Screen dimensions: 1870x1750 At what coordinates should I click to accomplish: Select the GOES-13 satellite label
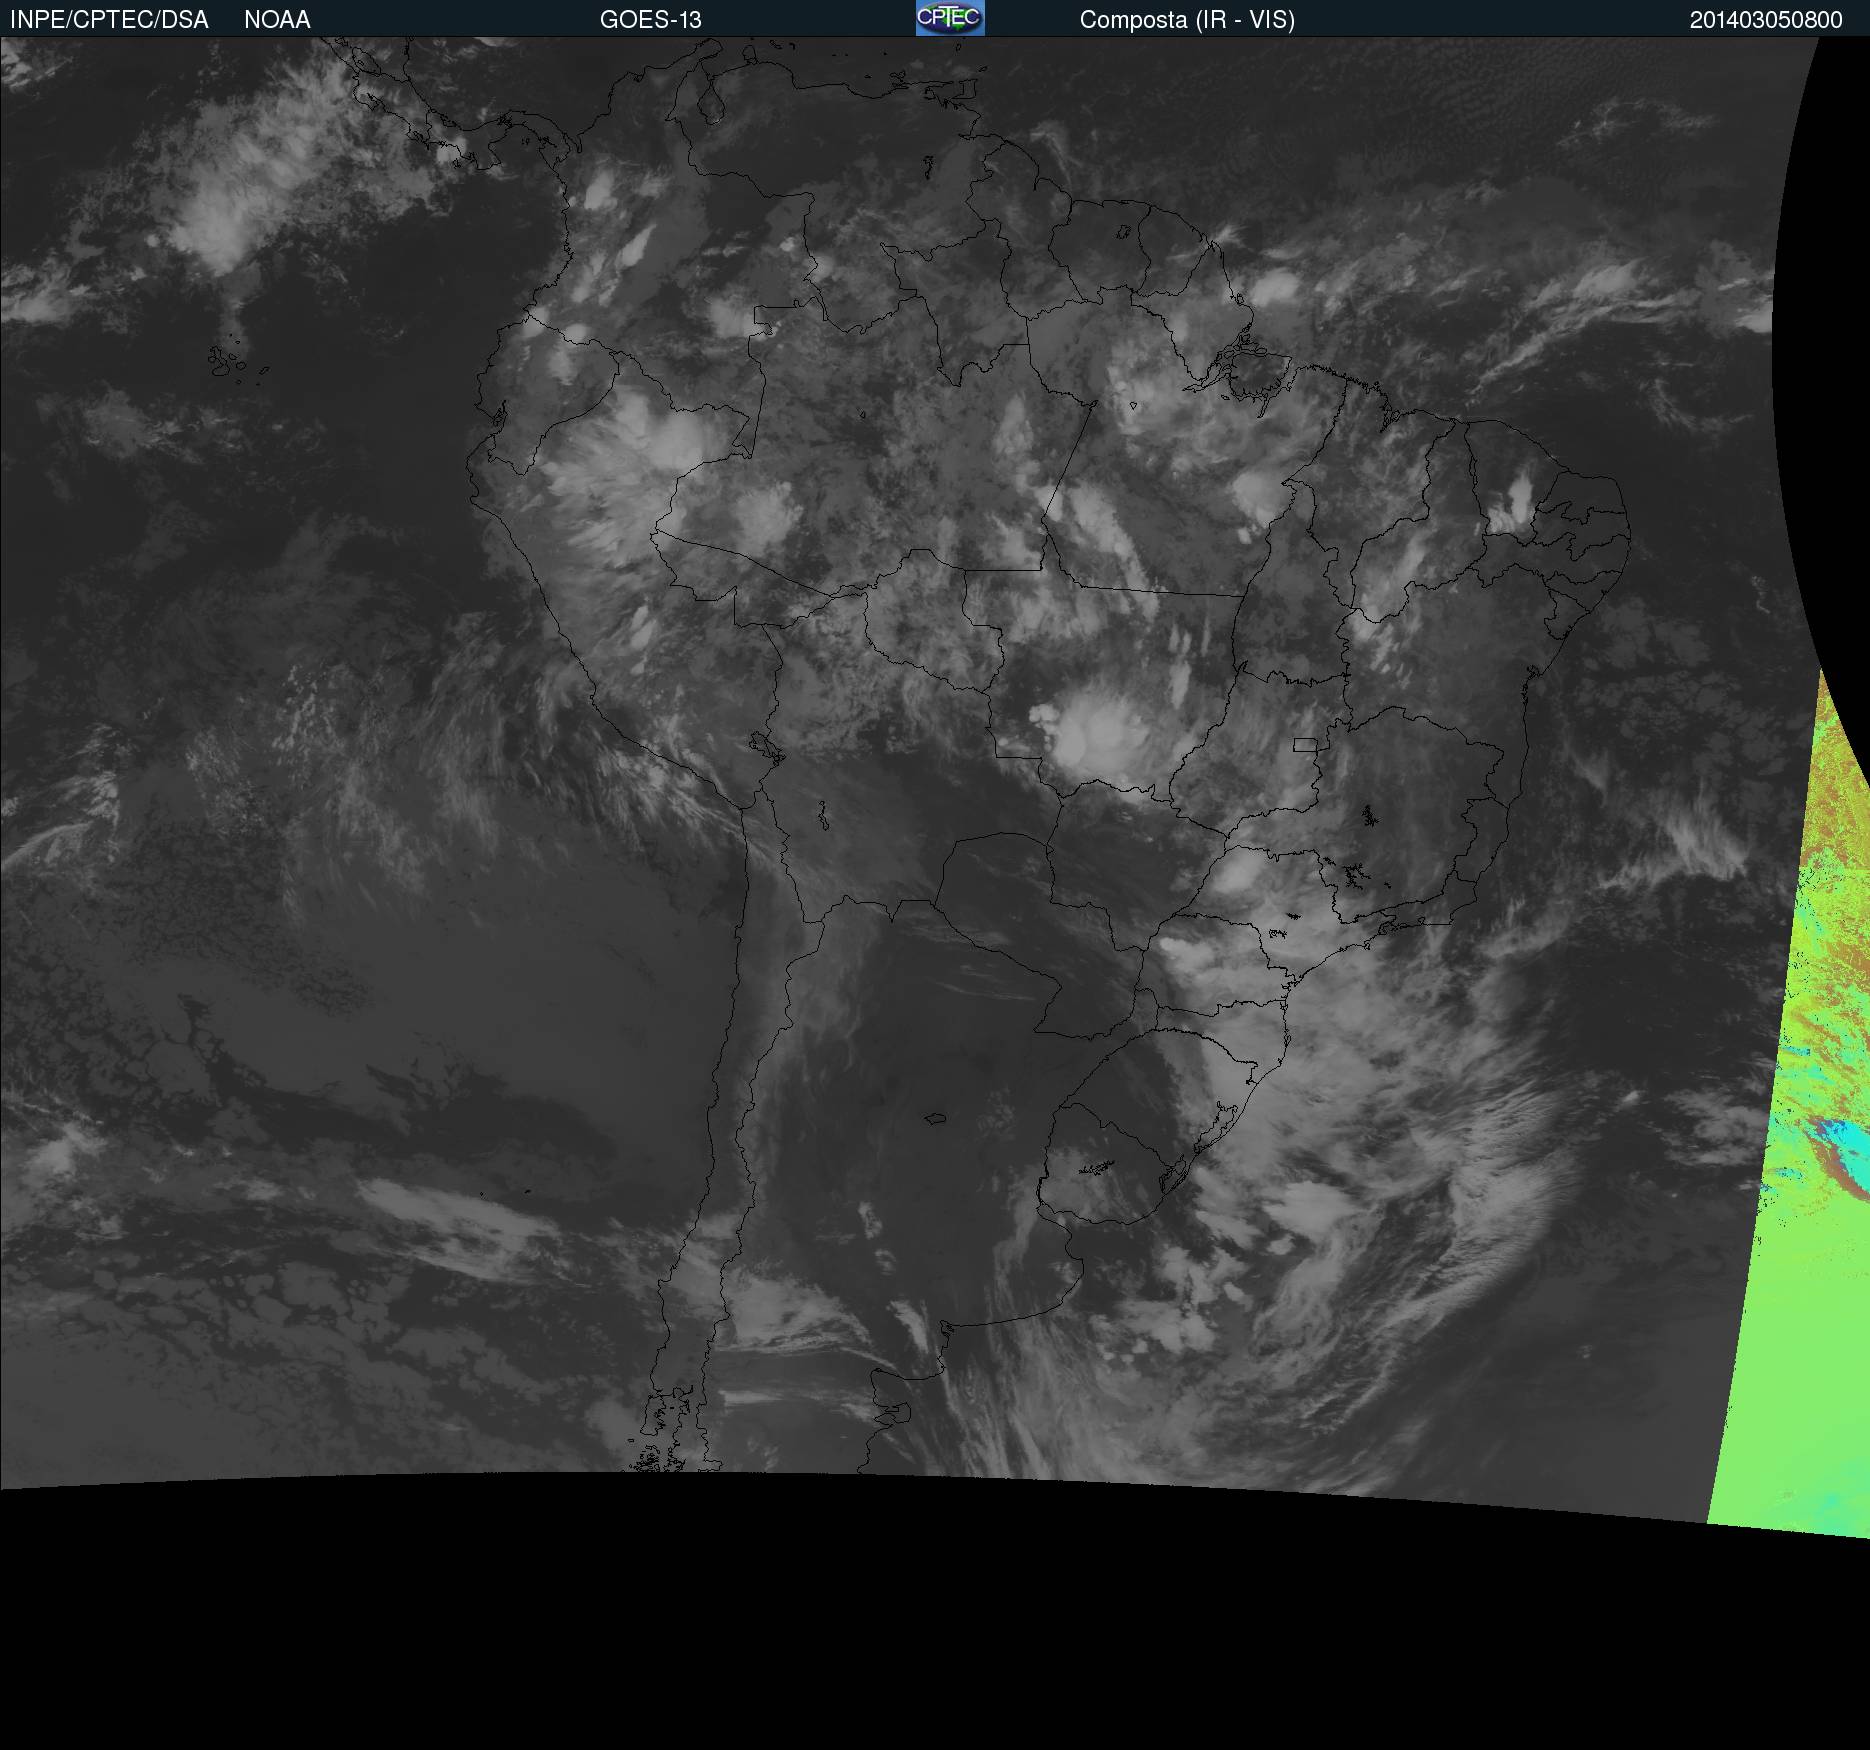[651, 20]
